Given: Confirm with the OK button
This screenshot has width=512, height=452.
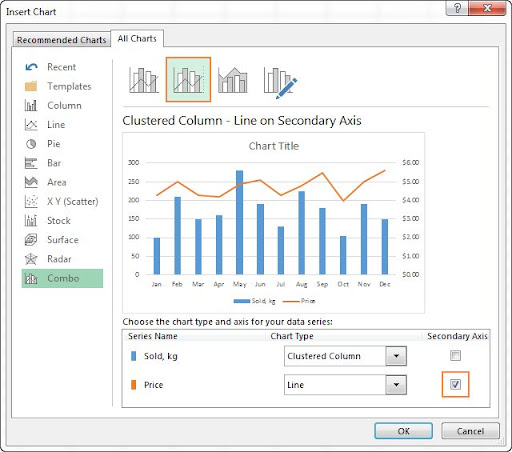Looking at the screenshot, I should pyautogui.click(x=403, y=431).
